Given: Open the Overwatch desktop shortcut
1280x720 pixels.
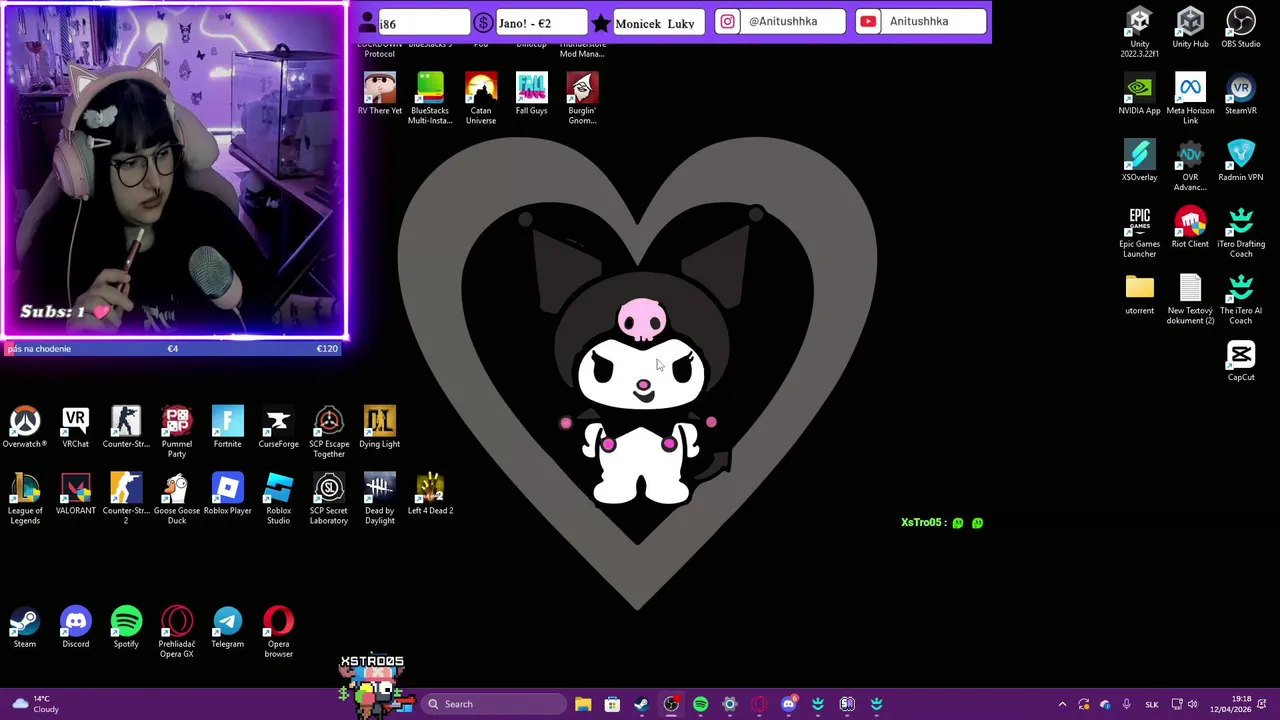Looking at the screenshot, I should tap(25, 428).
